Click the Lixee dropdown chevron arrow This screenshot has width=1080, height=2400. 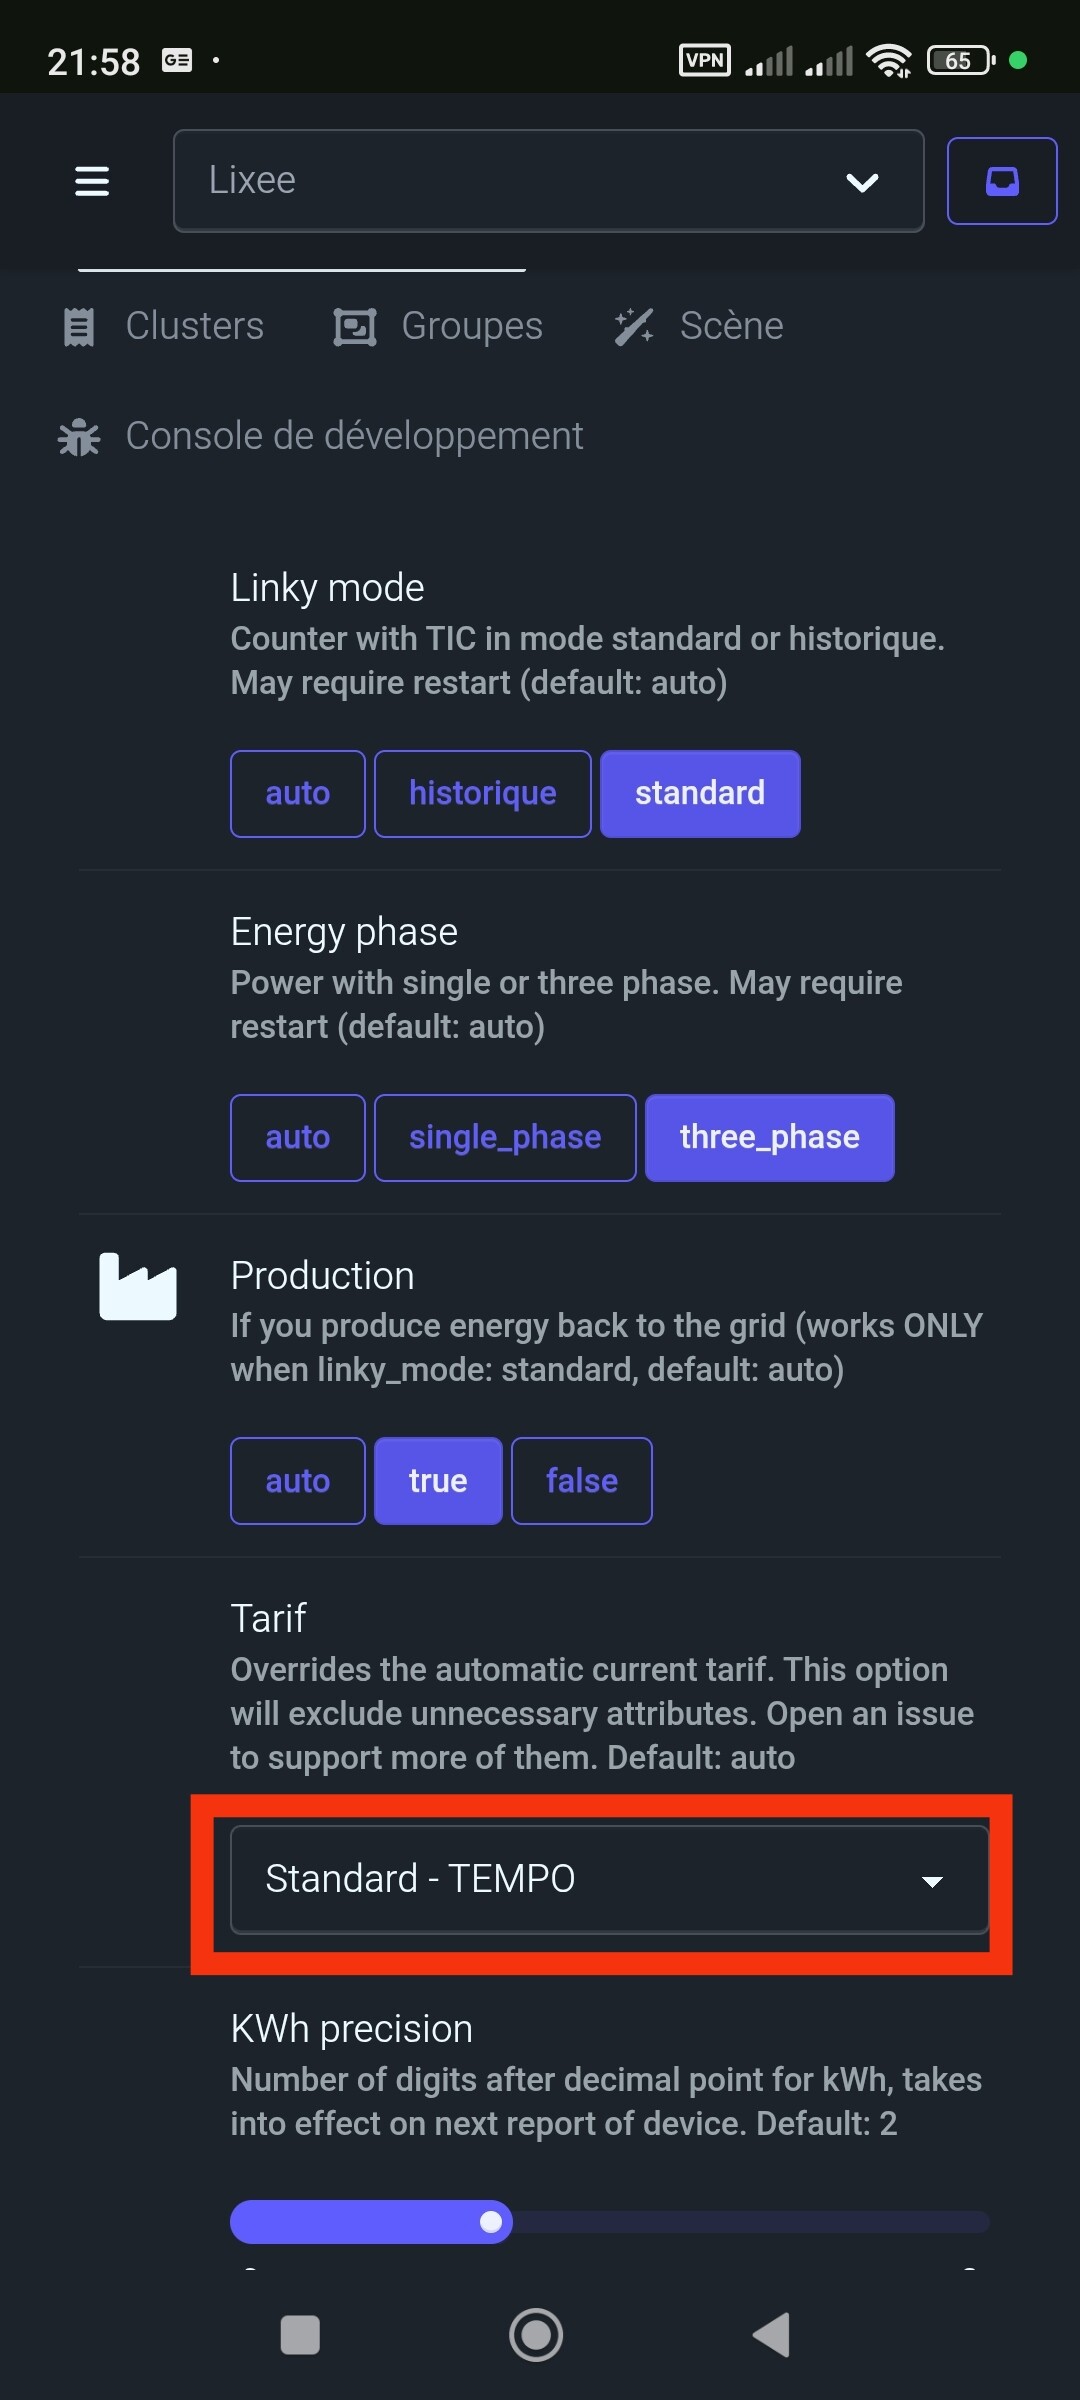pos(862,182)
